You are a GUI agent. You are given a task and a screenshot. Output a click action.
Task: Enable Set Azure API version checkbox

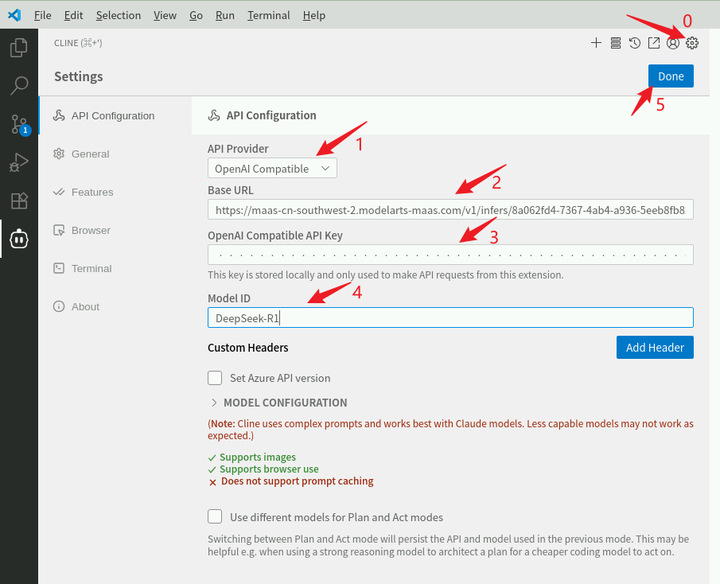point(215,378)
